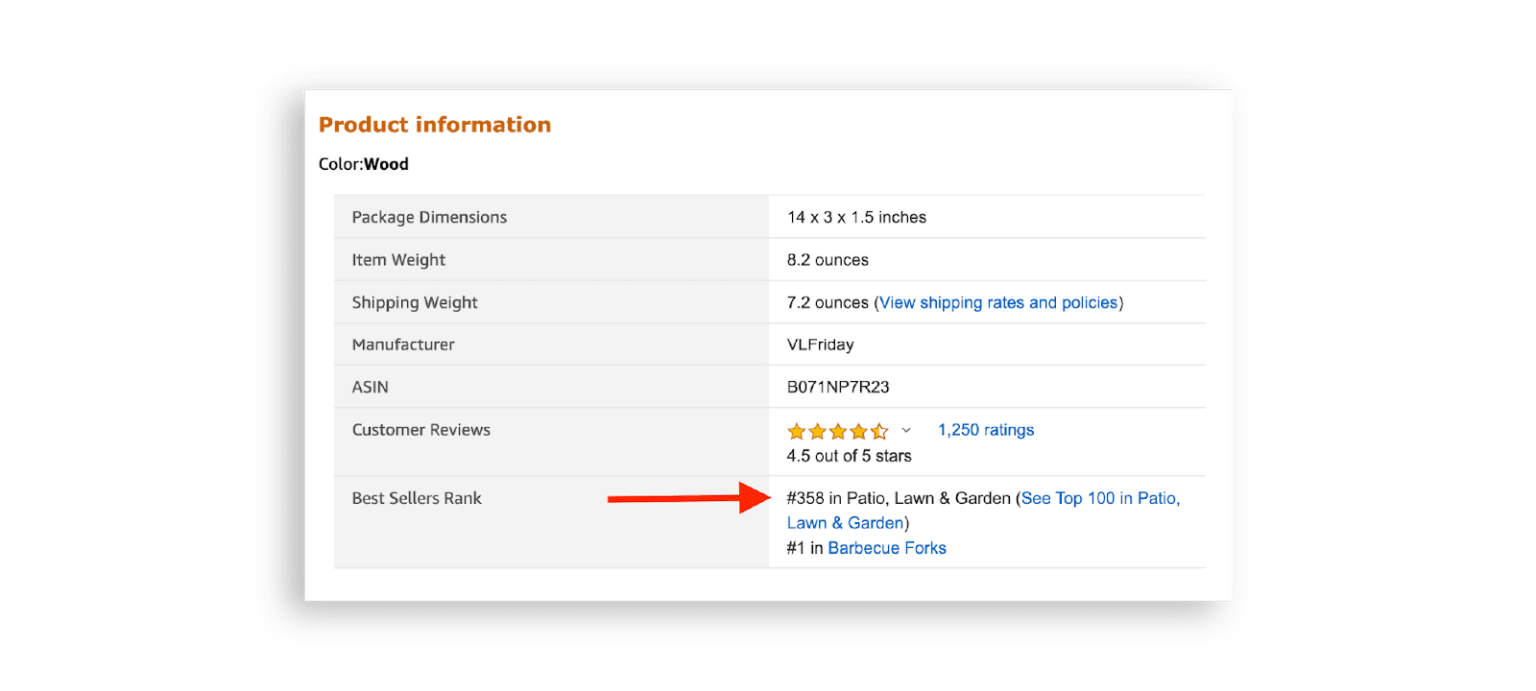Click the Manufacturer value VLFriday
The image size is (1536, 691).
pos(820,344)
